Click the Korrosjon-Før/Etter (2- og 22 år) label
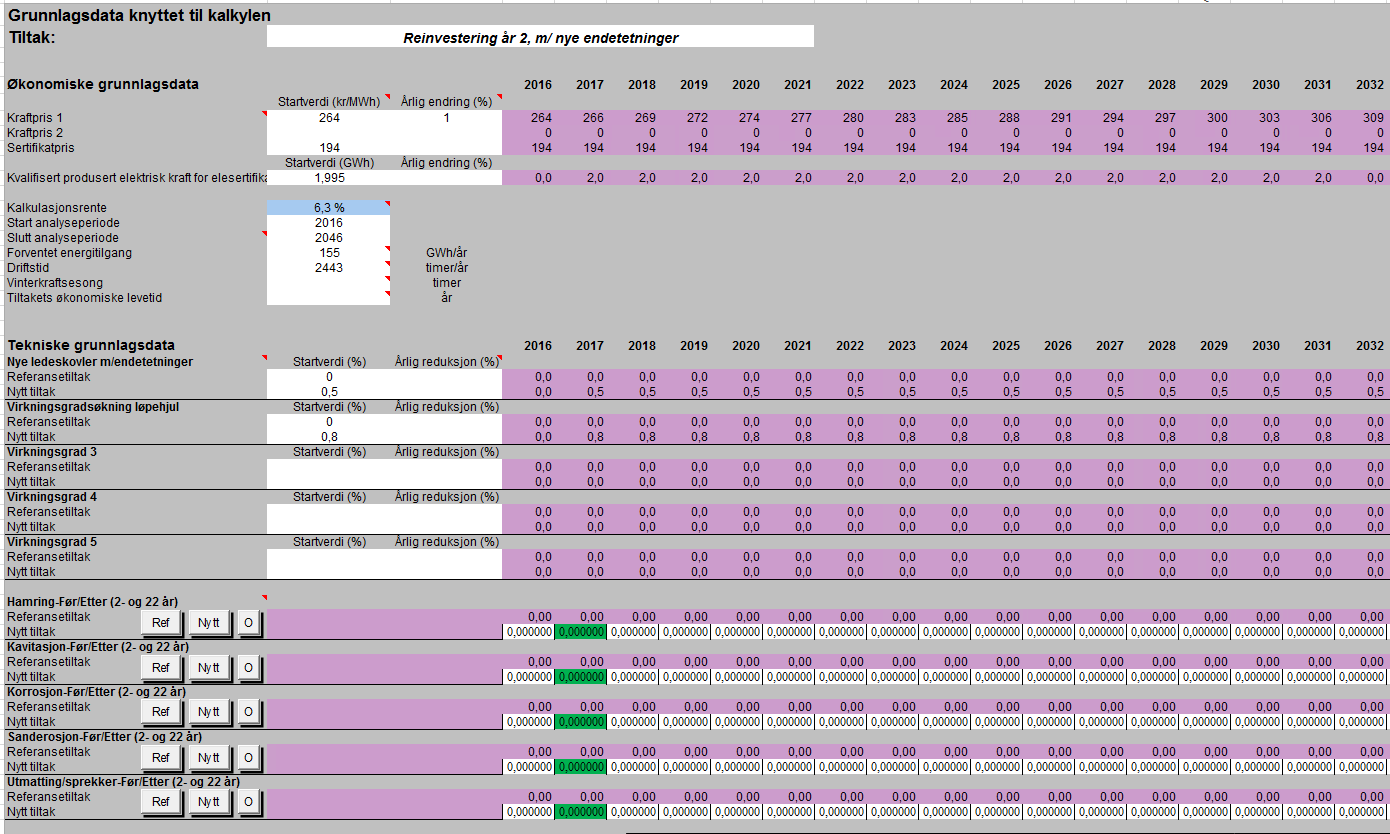 click(x=98, y=692)
